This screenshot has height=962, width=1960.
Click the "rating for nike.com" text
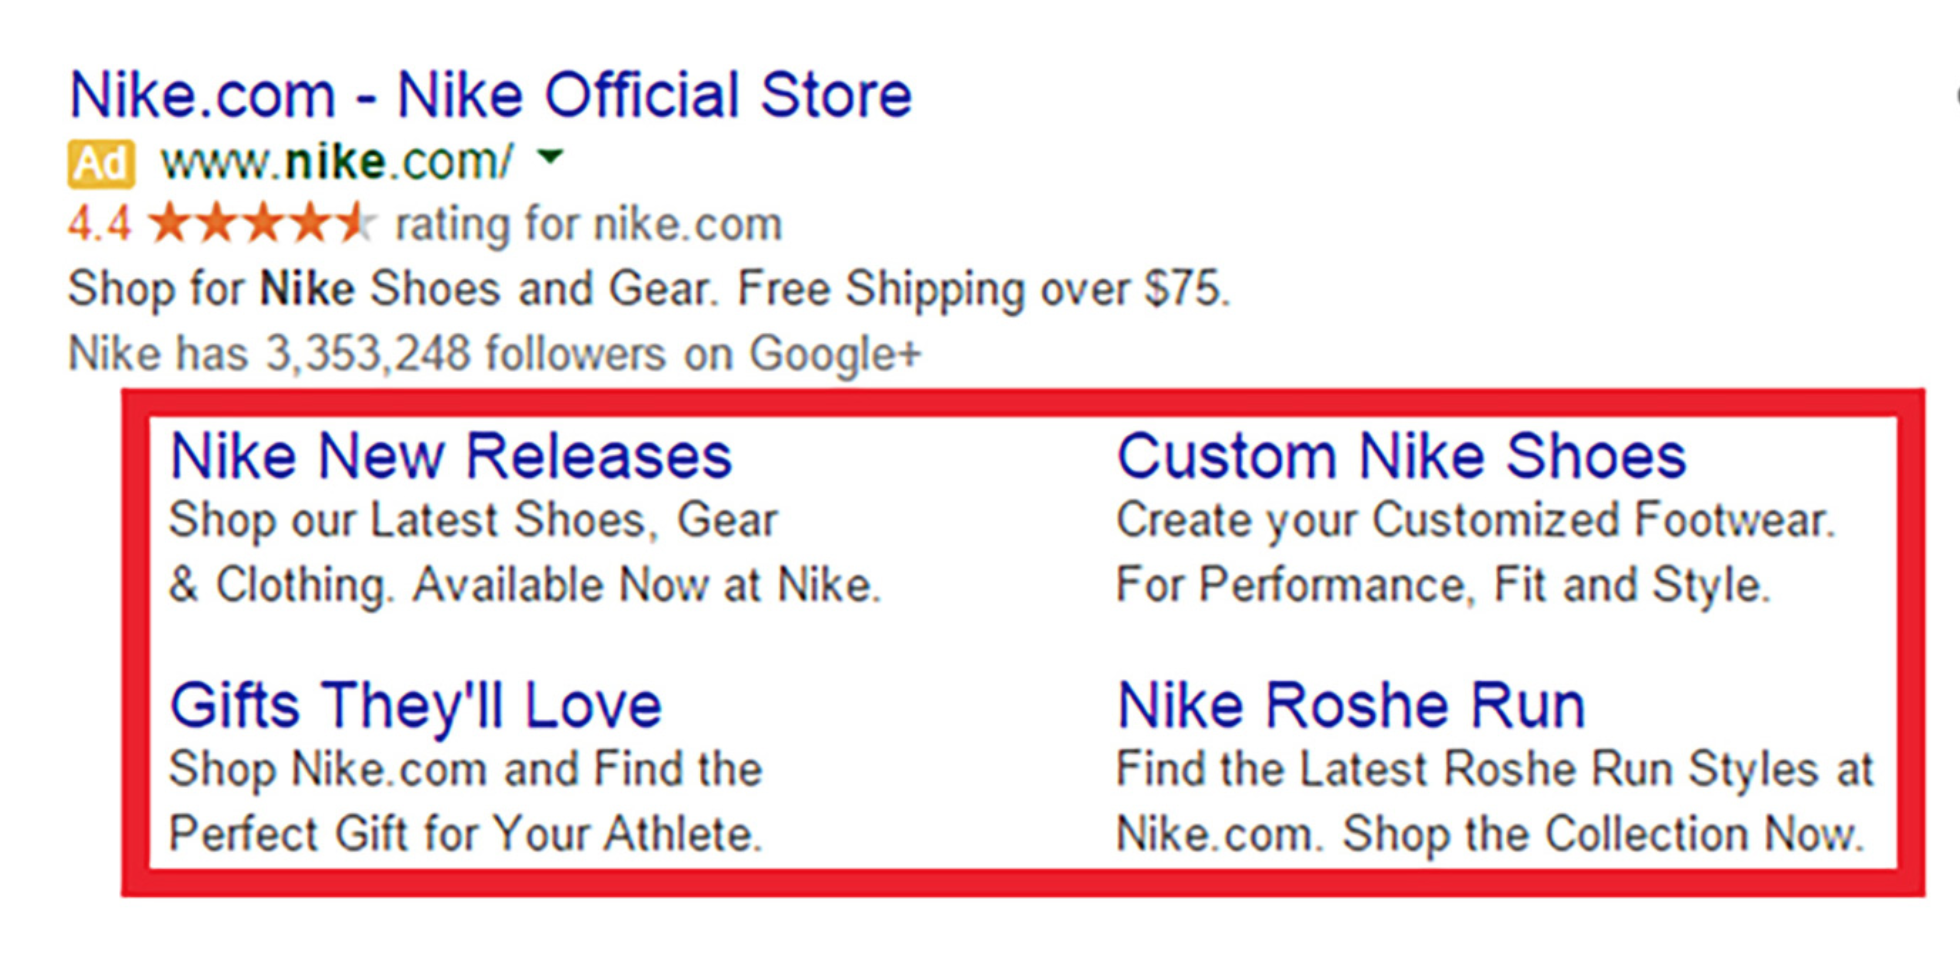589,224
